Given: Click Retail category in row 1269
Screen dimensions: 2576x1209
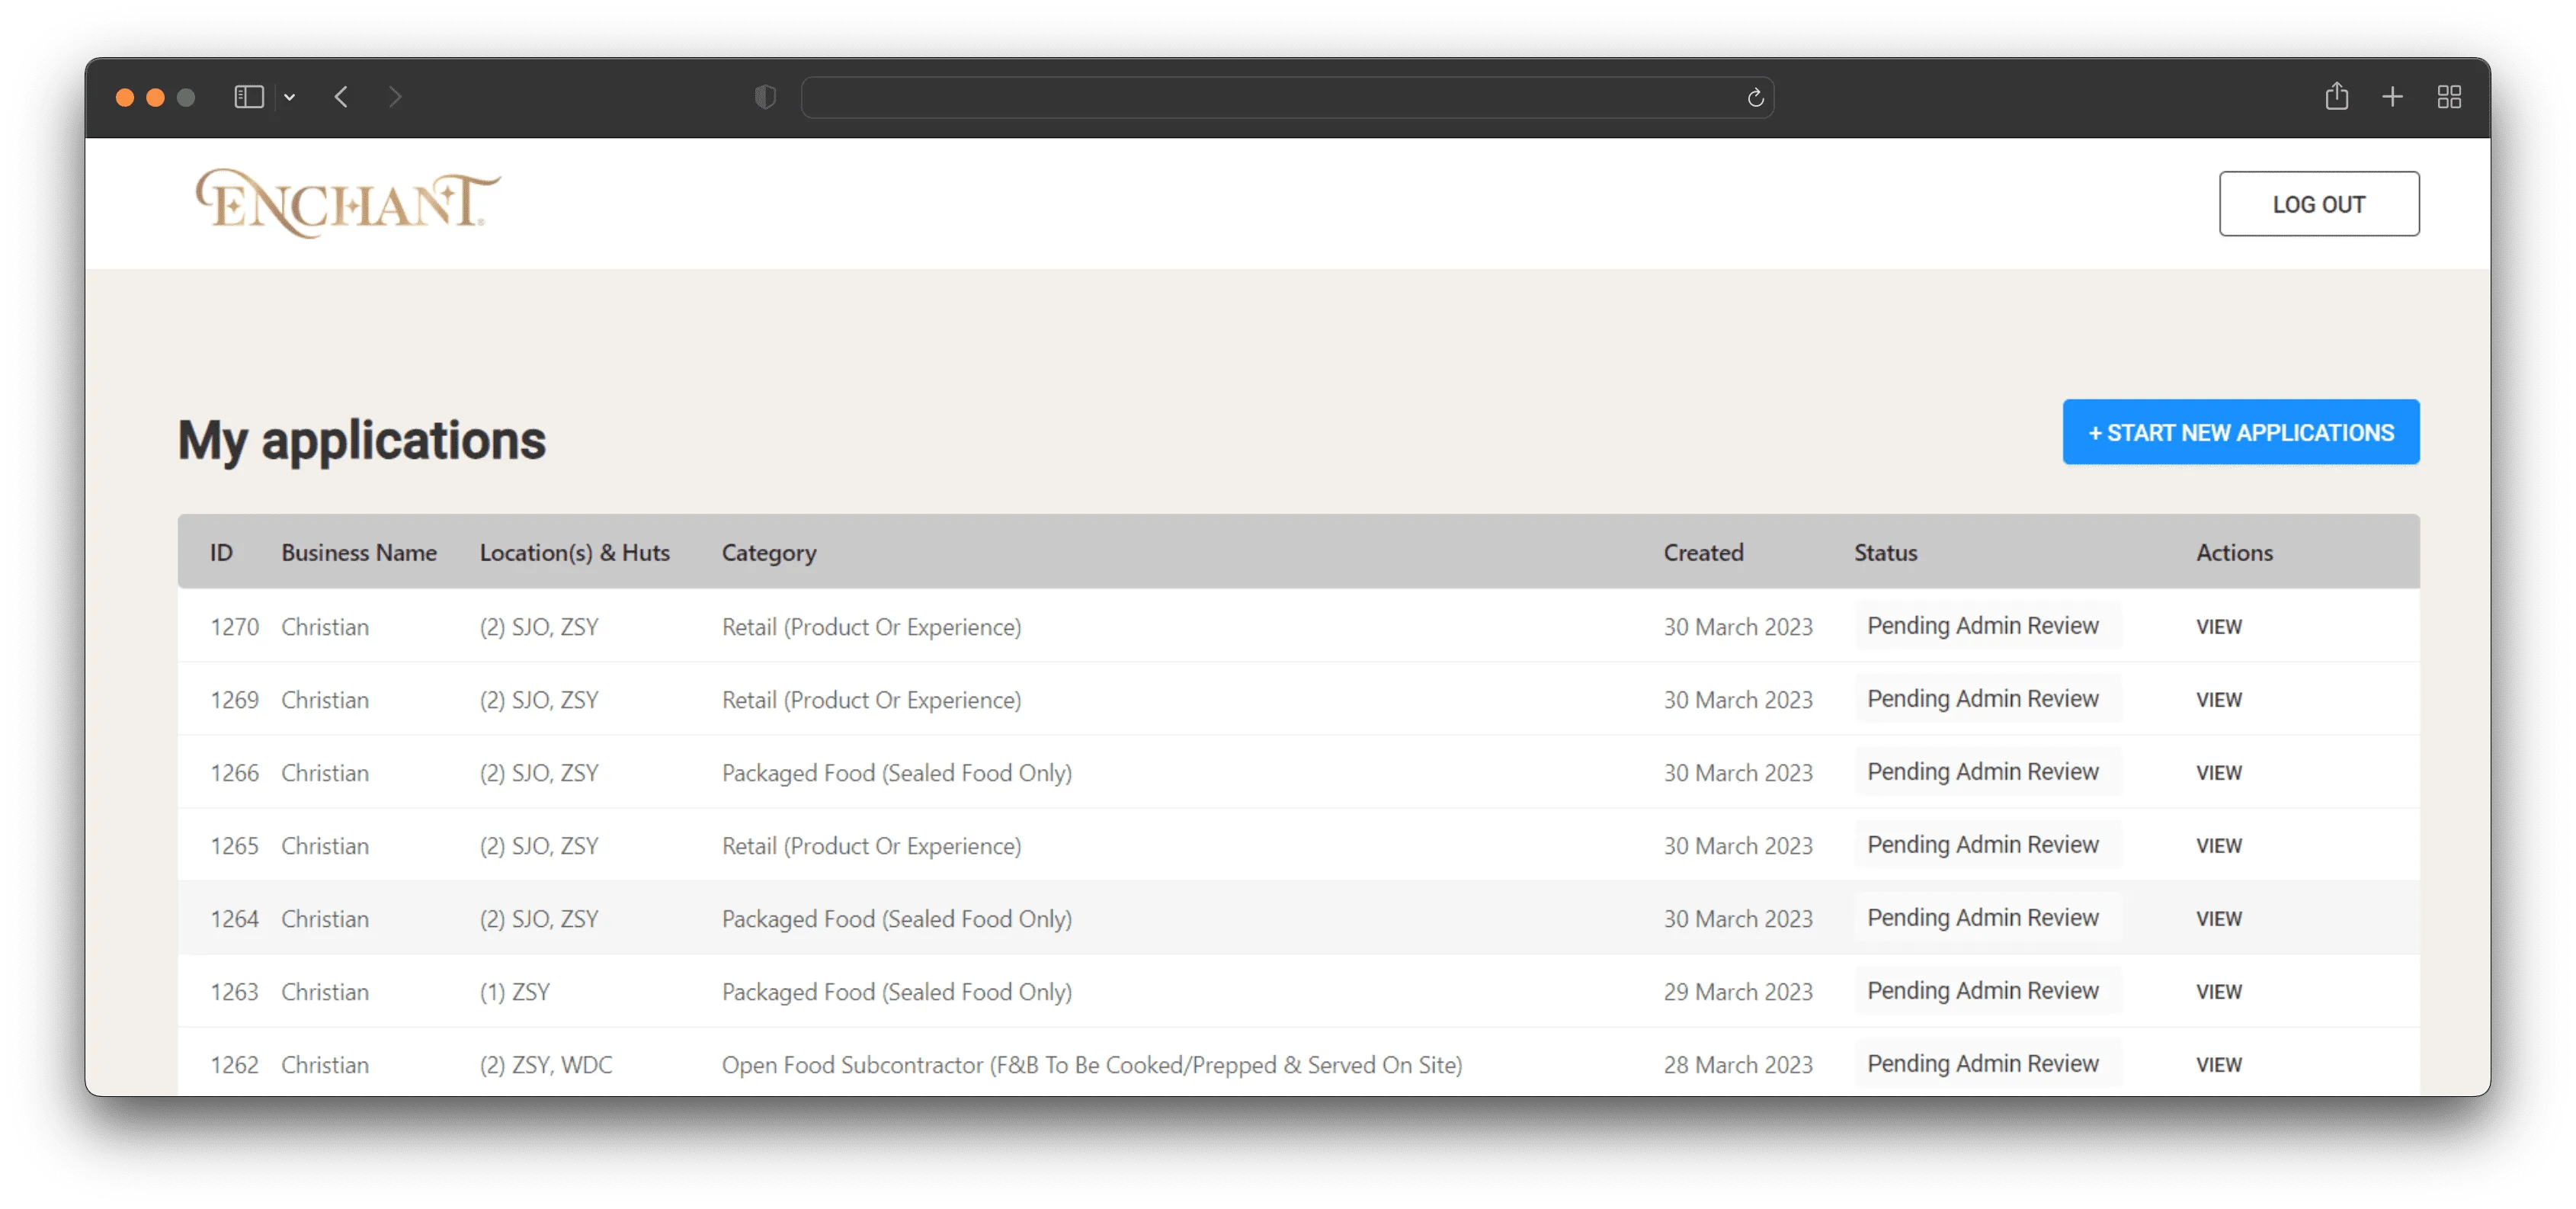Looking at the screenshot, I should click(x=871, y=700).
